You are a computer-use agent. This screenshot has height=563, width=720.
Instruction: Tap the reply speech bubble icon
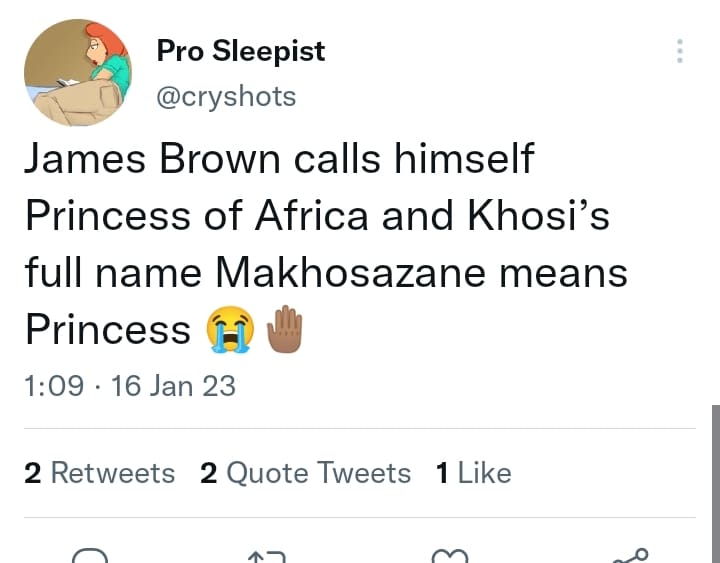[x=90, y=555]
